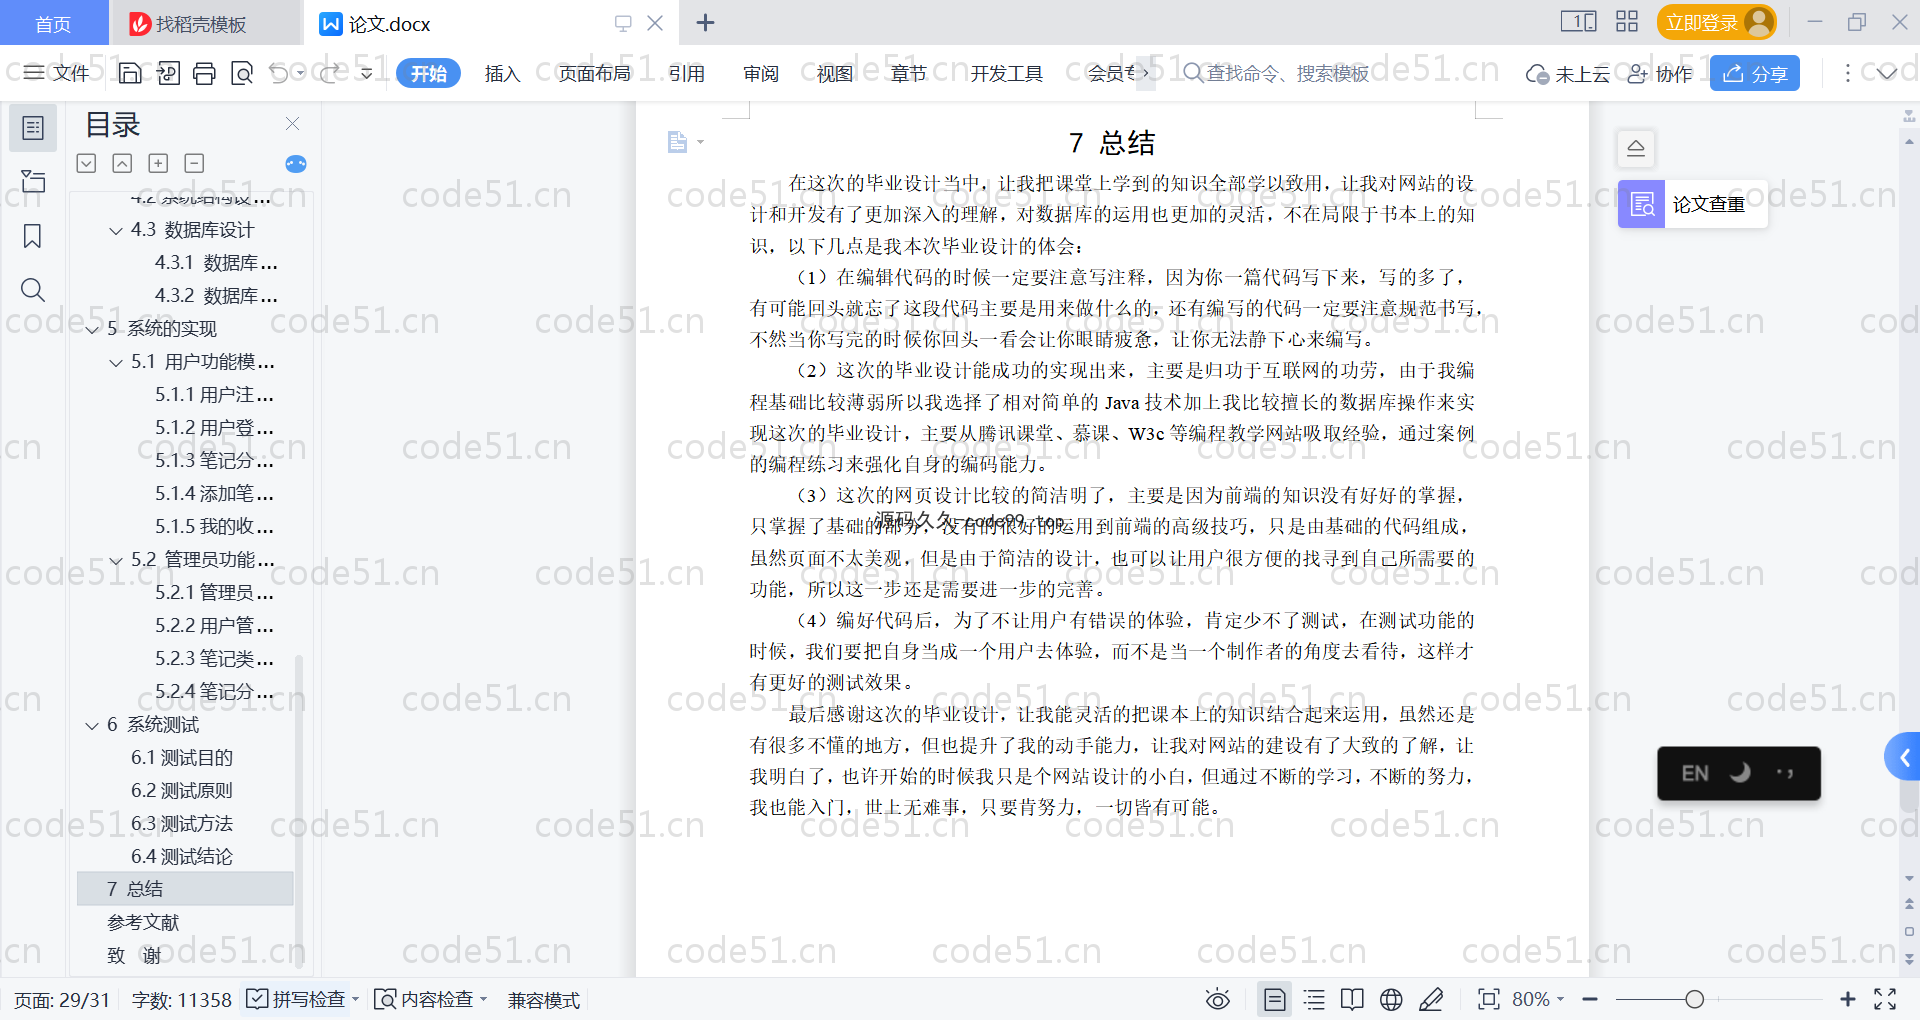The image size is (1920, 1020).
Task: Collapse the right task pane icon
Action: coord(1636,148)
